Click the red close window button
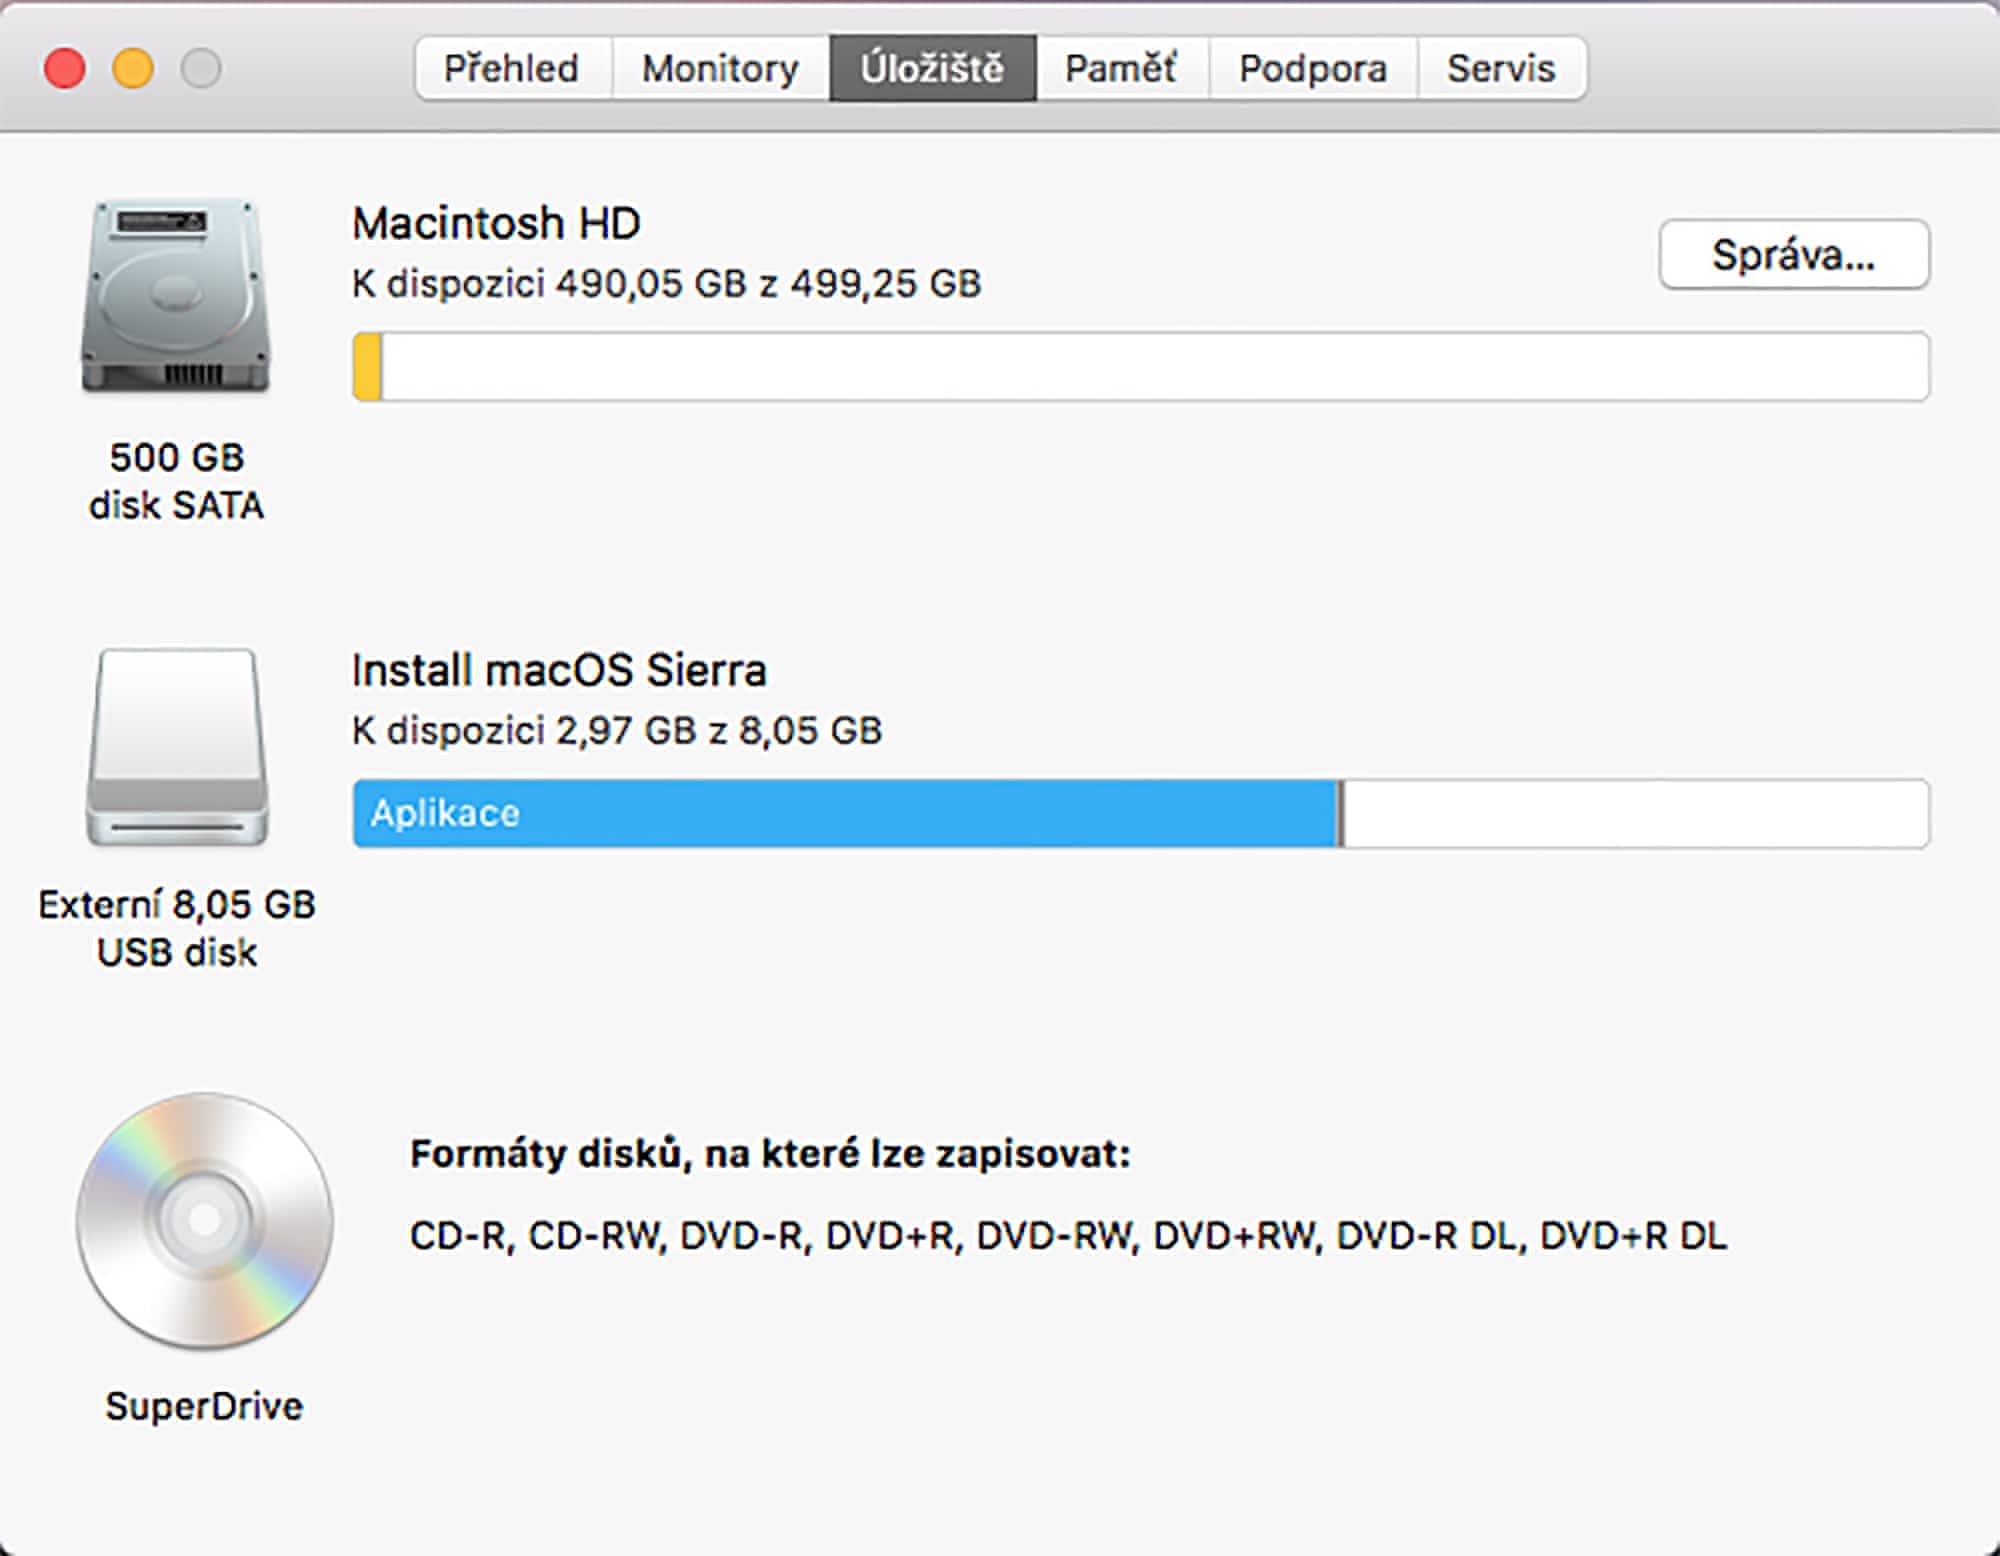 65,69
